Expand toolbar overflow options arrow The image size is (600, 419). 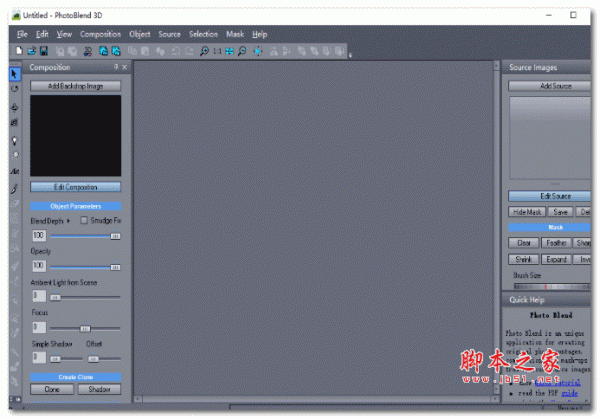pyautogui.click(x=350, y=54)
